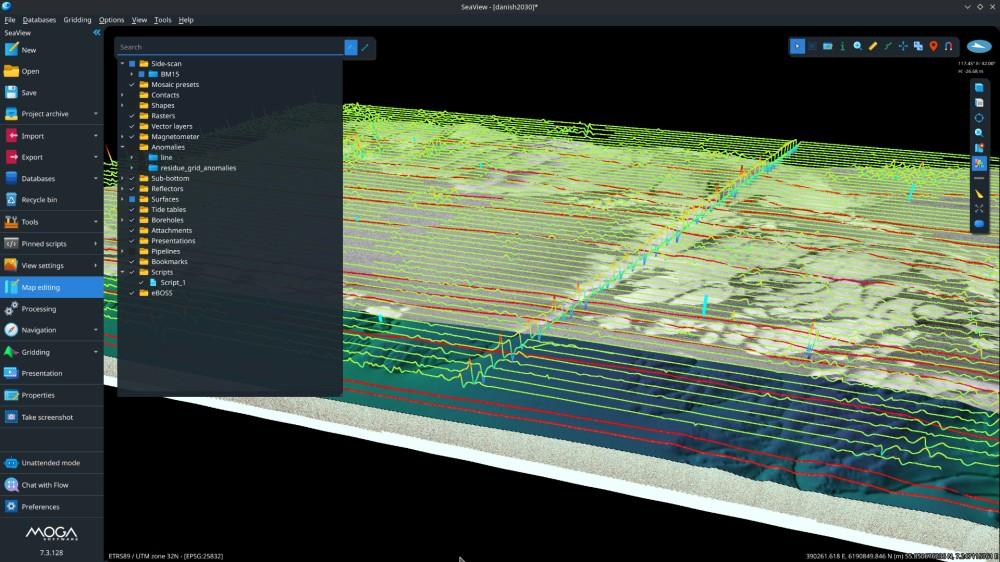
Task: Collapse the Side-scan tree node
Action: pyautogui.click(x=122, y=64)
